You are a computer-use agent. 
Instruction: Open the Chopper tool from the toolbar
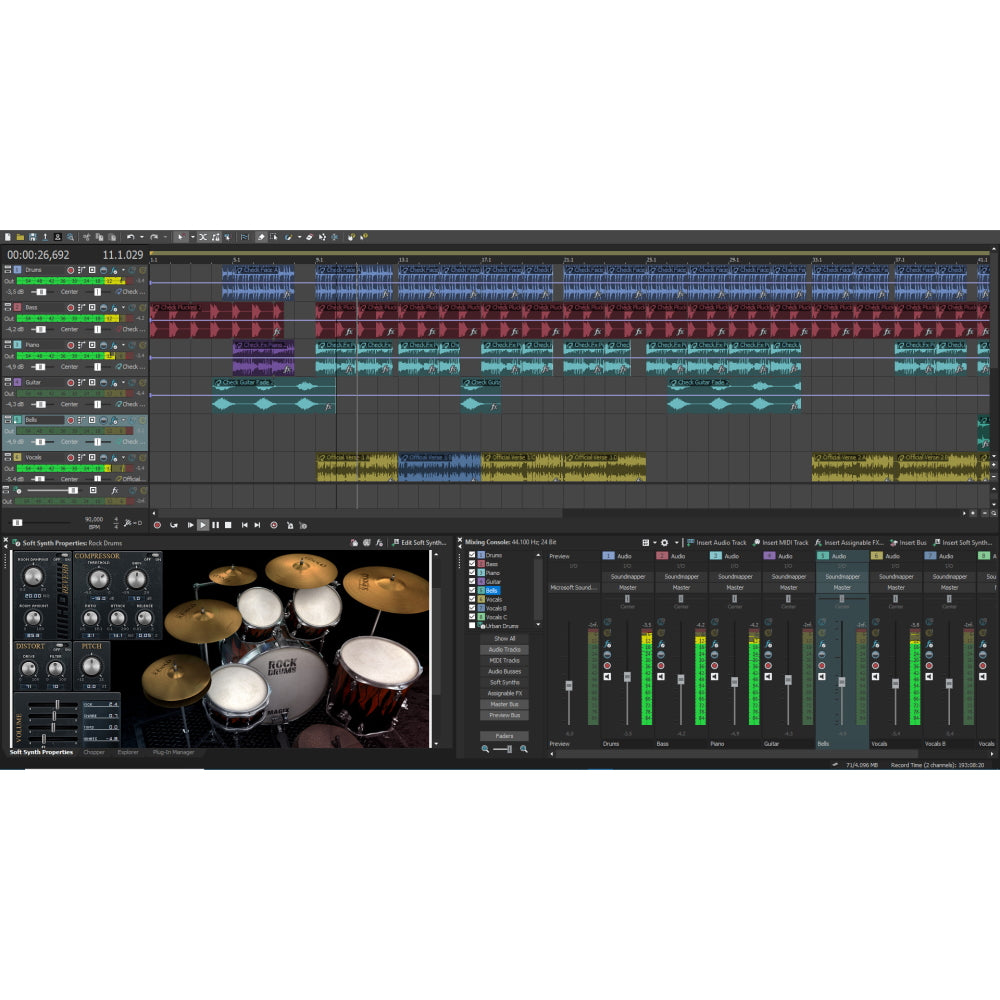[x=94, y=751]
